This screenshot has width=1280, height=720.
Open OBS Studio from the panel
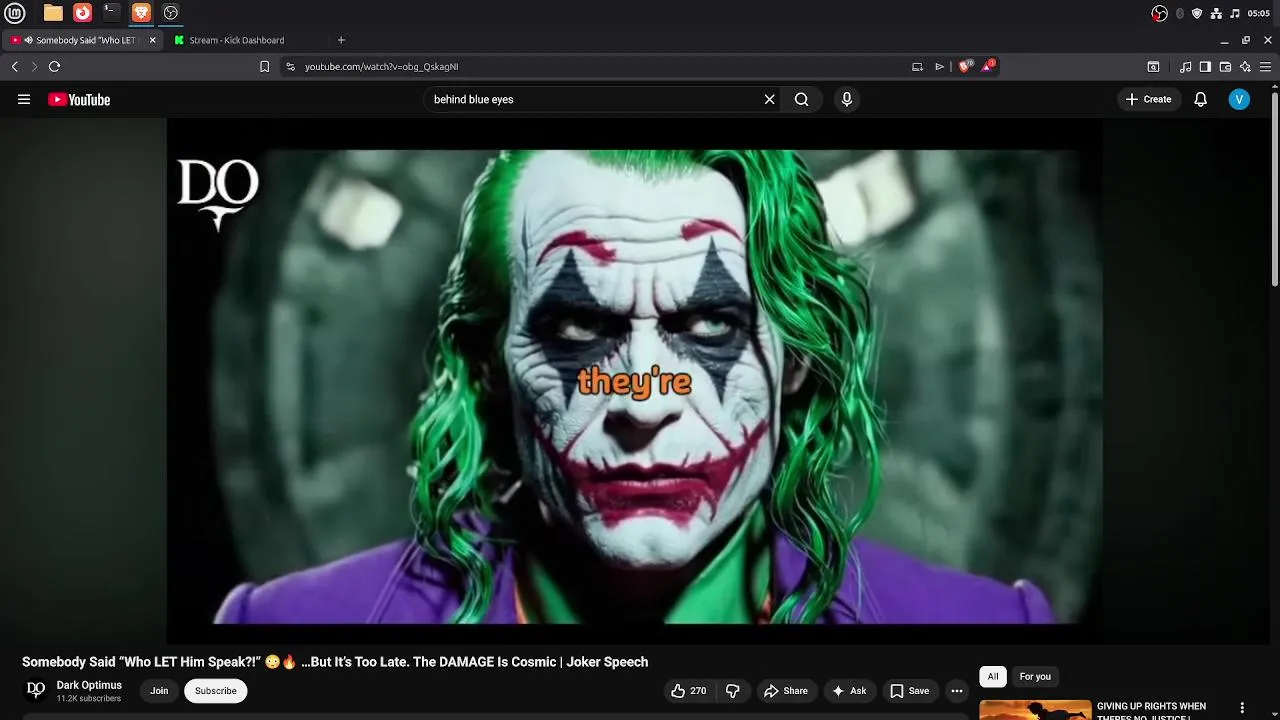(x=171, y=13)
